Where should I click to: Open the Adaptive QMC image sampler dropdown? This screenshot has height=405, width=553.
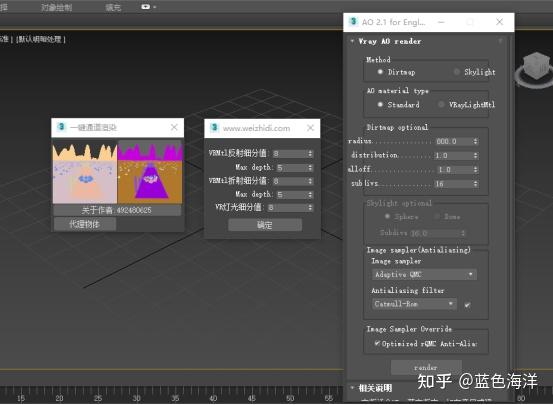424,274
